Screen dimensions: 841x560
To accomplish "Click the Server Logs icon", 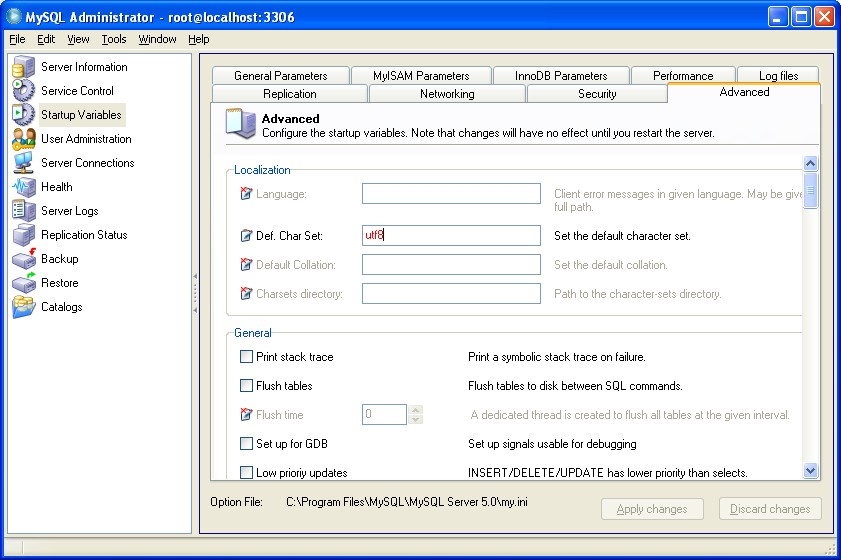I will point(24,211).
